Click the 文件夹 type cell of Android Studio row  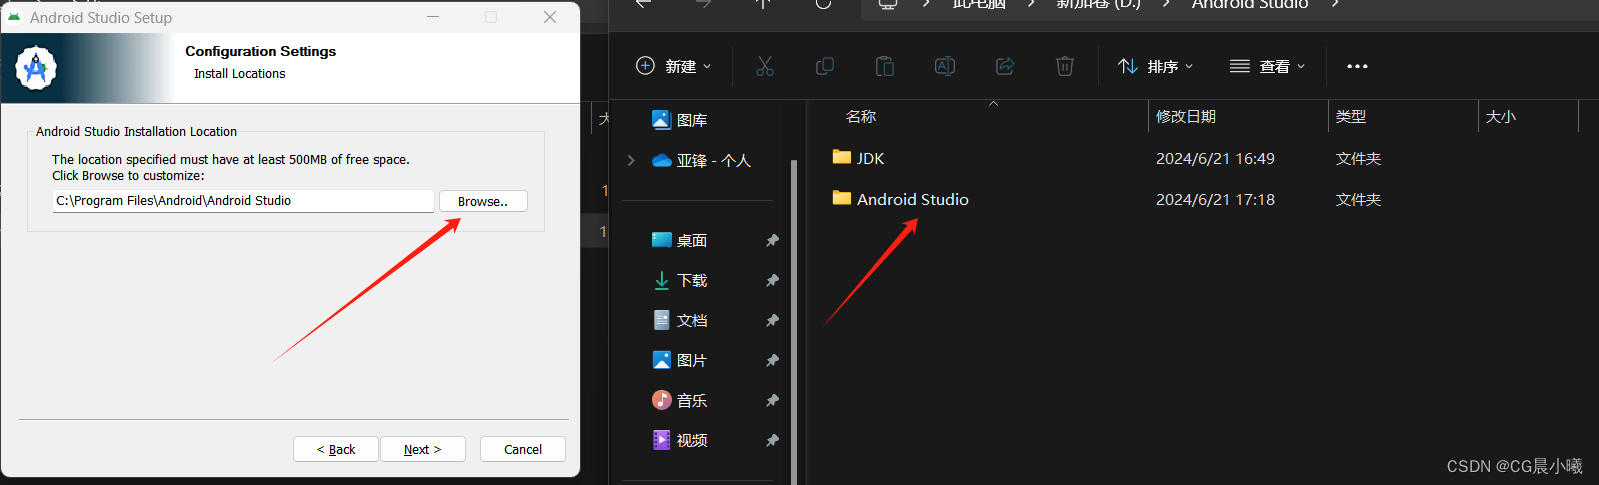[x=1358, y=199]
